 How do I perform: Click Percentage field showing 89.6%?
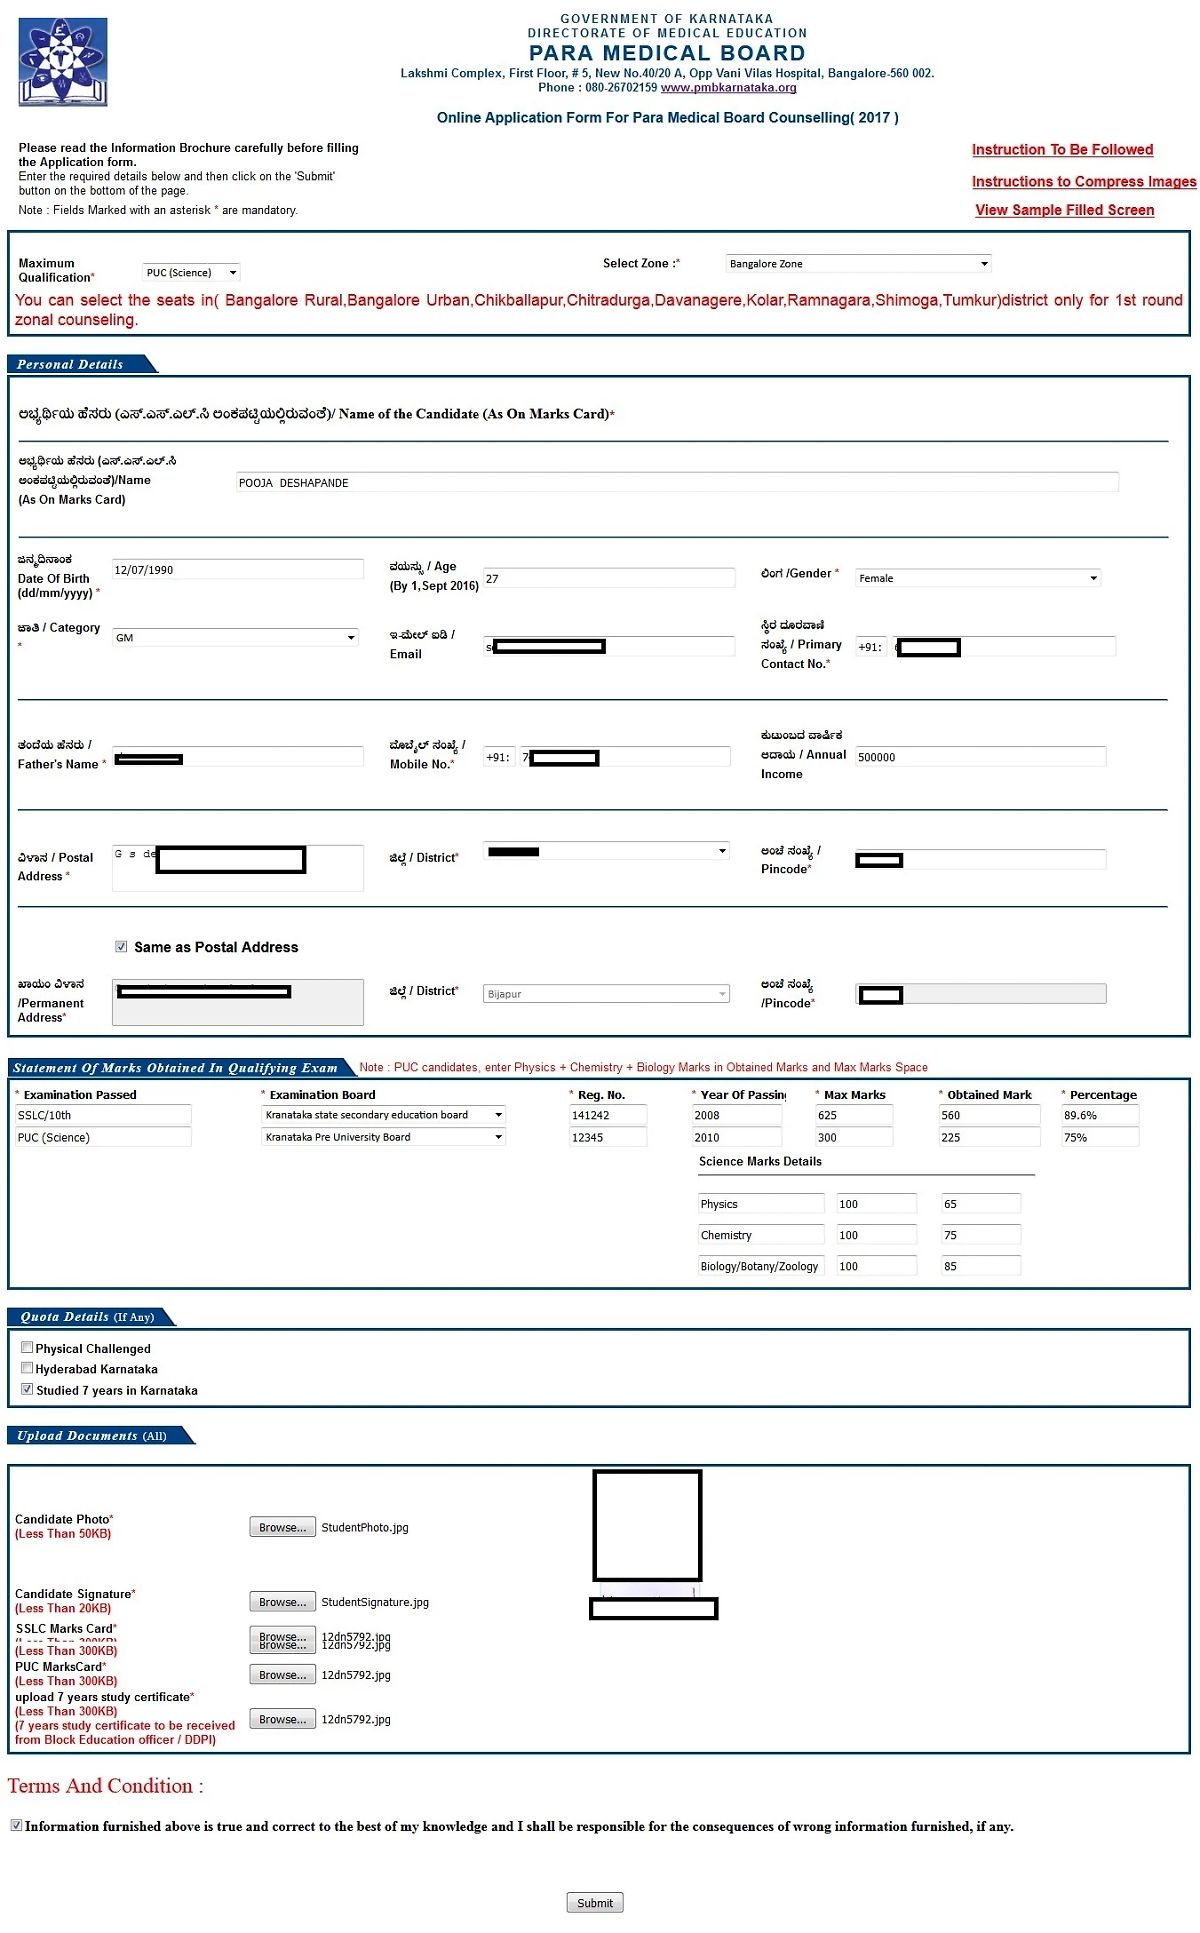[x=1100, y=1115]
